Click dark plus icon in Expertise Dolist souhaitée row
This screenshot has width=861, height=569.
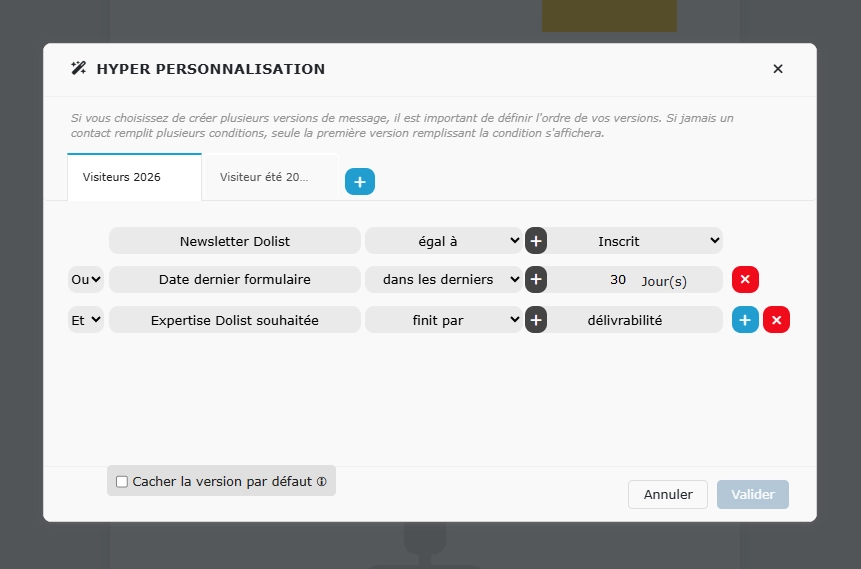pos(536,320)
